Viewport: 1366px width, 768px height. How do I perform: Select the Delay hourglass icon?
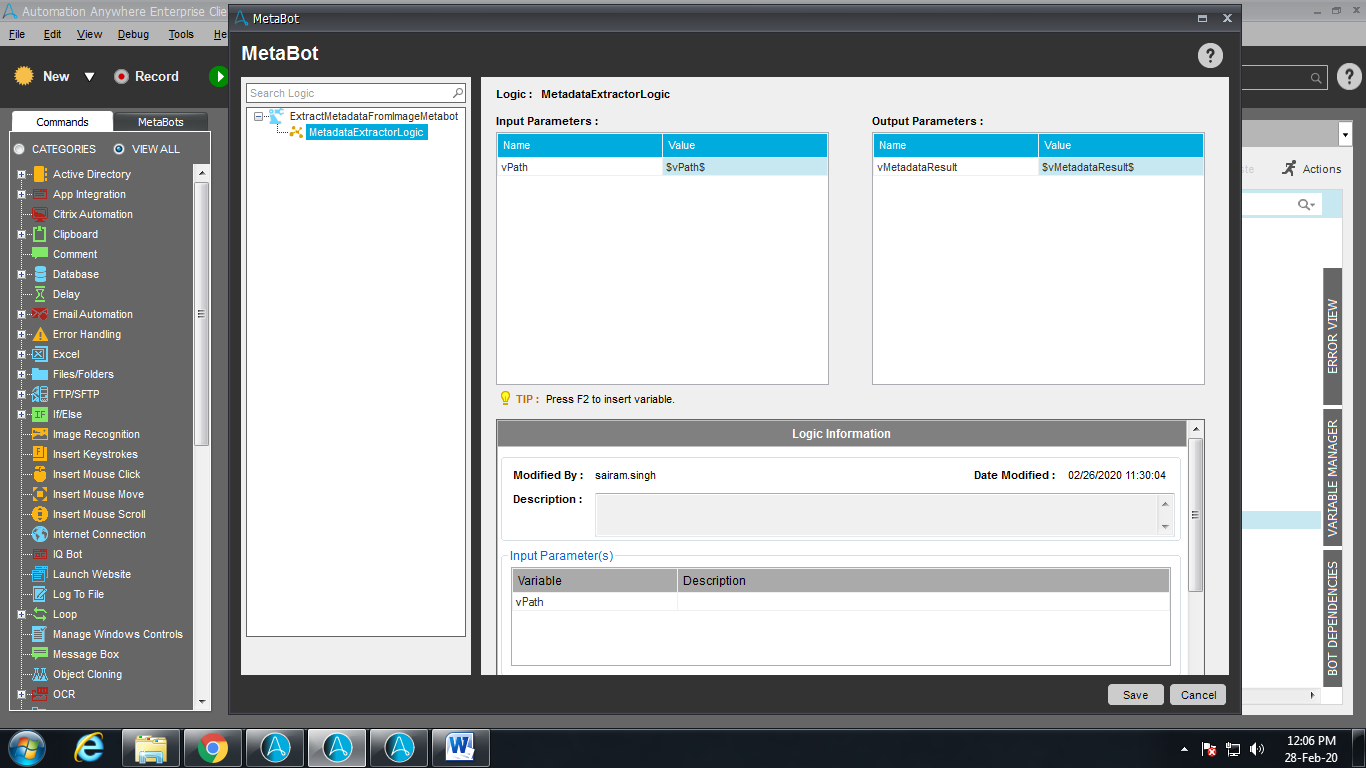(40, 294)
